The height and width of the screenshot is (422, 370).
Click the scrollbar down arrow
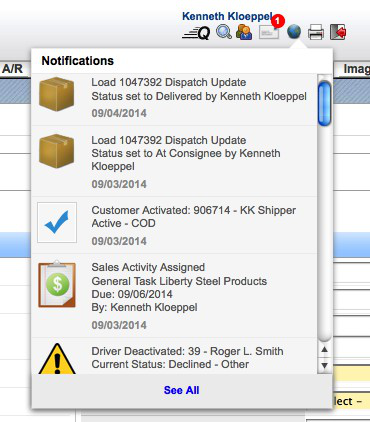coord(324,365)
